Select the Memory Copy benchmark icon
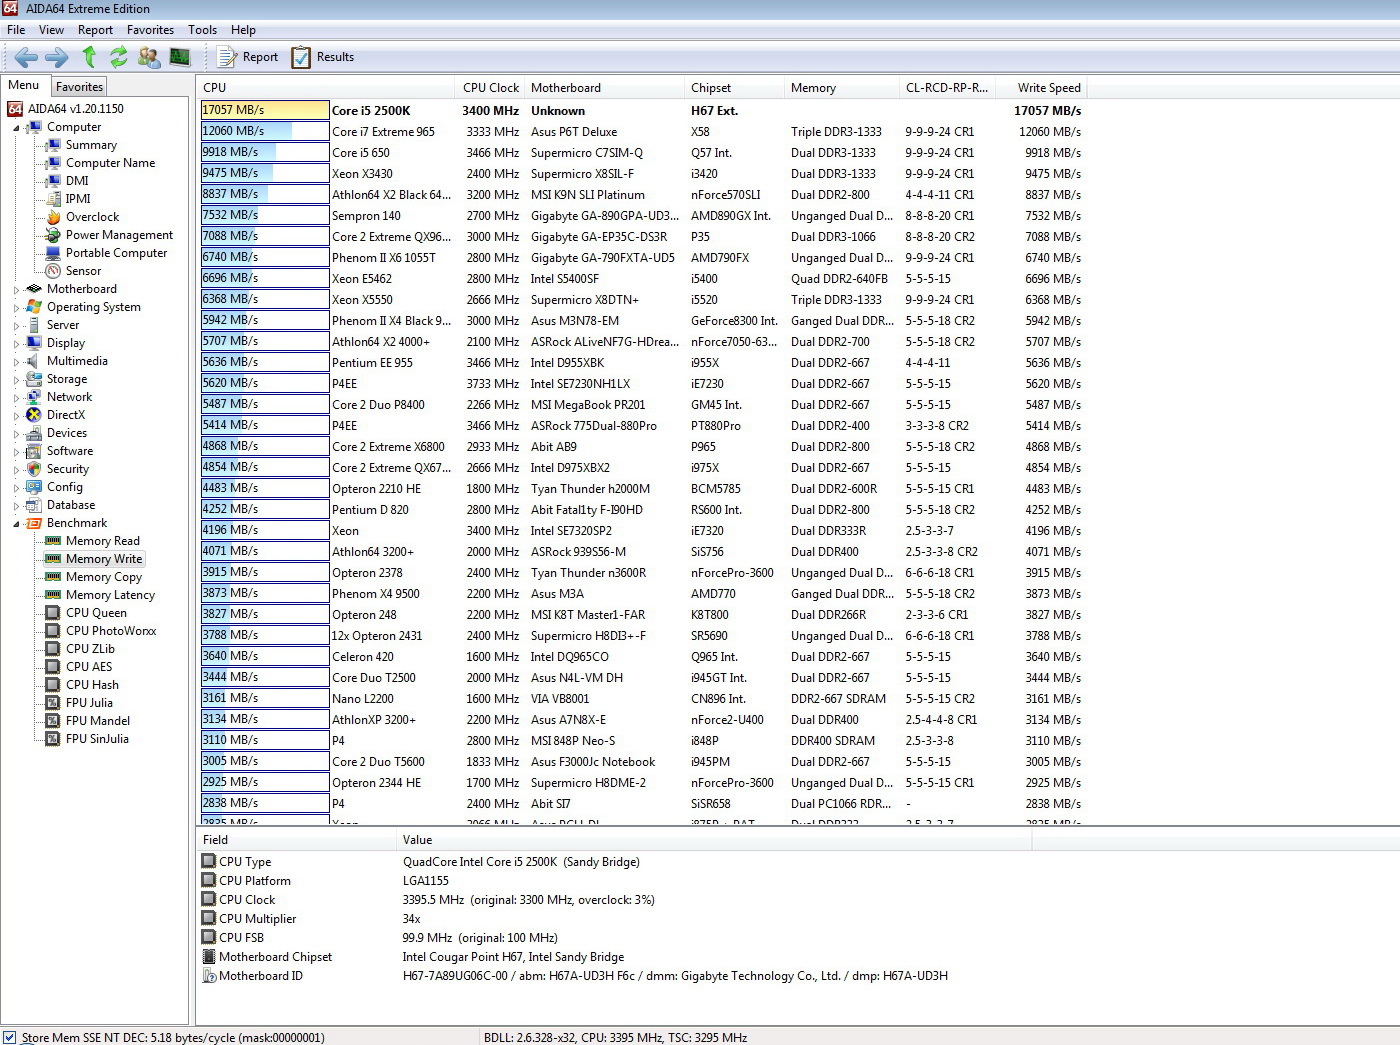 (53, 577)
